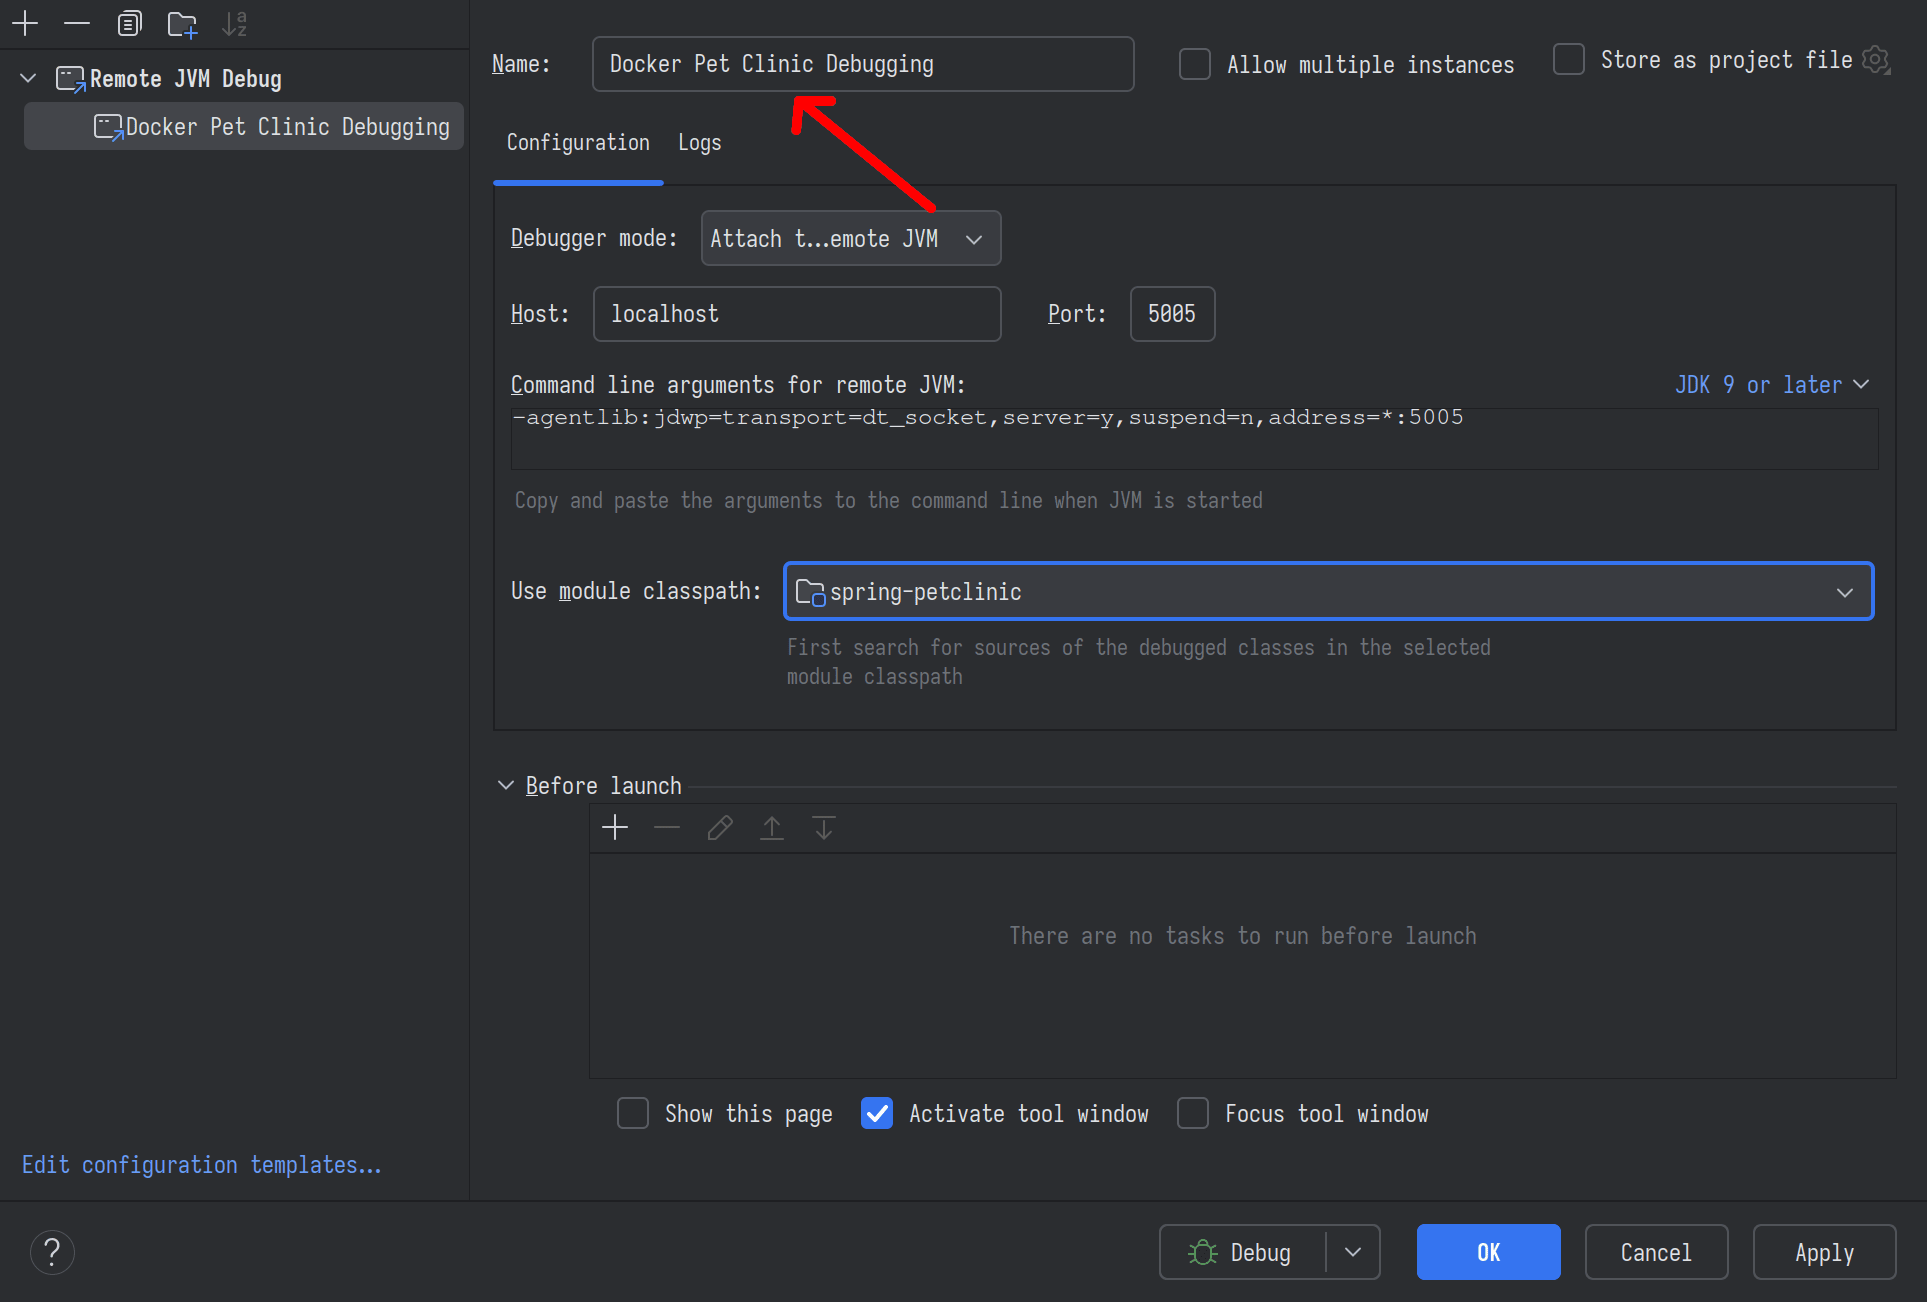Add a new run configuration
The image size is (1927, 1302).
(24, 23)
